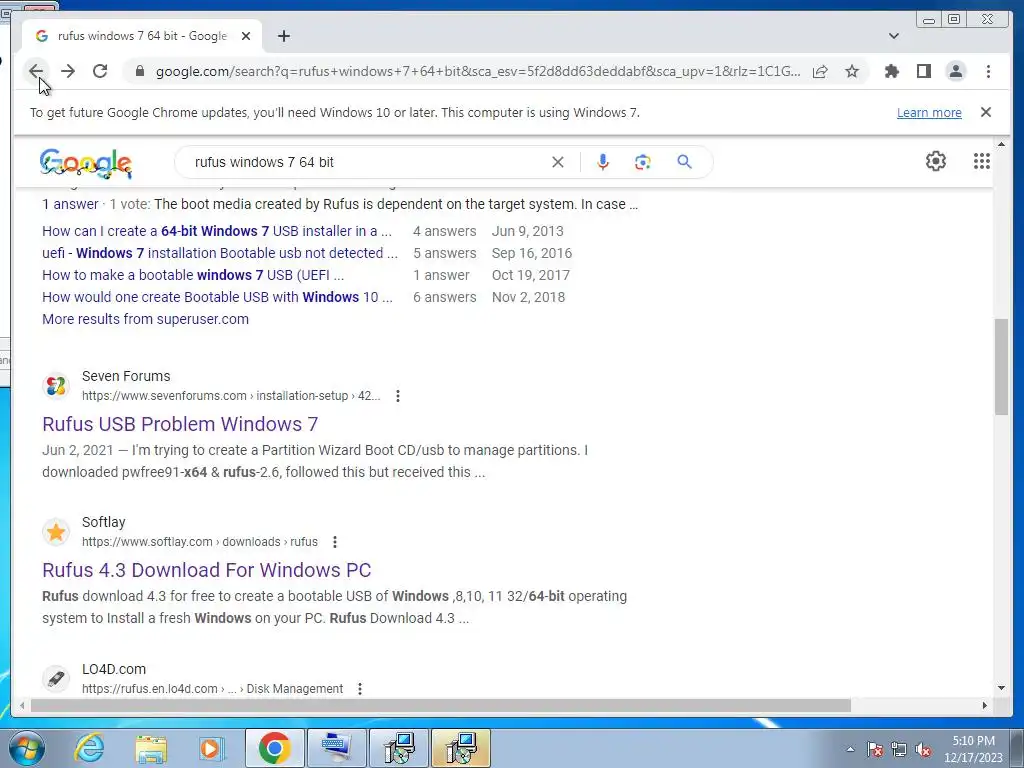The width and height of the screenshot is (1024, 768).
Task: Click the forward navigation arrow
Action: click(x=68, y=71)
